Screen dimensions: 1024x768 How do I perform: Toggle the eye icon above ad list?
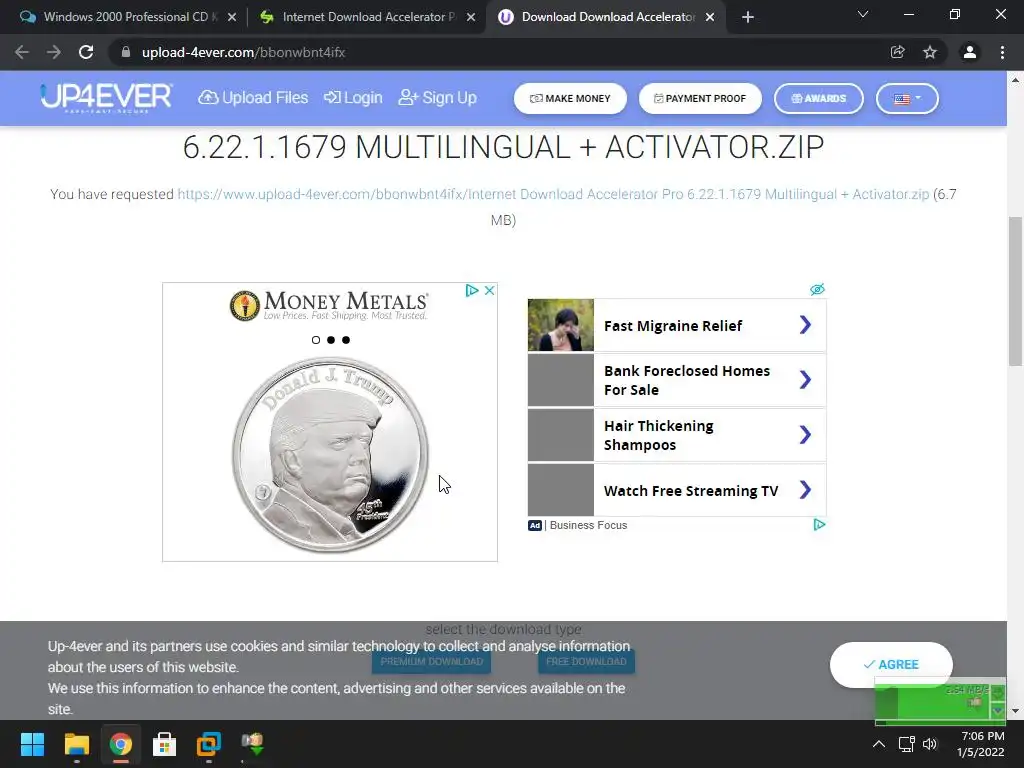817,289
